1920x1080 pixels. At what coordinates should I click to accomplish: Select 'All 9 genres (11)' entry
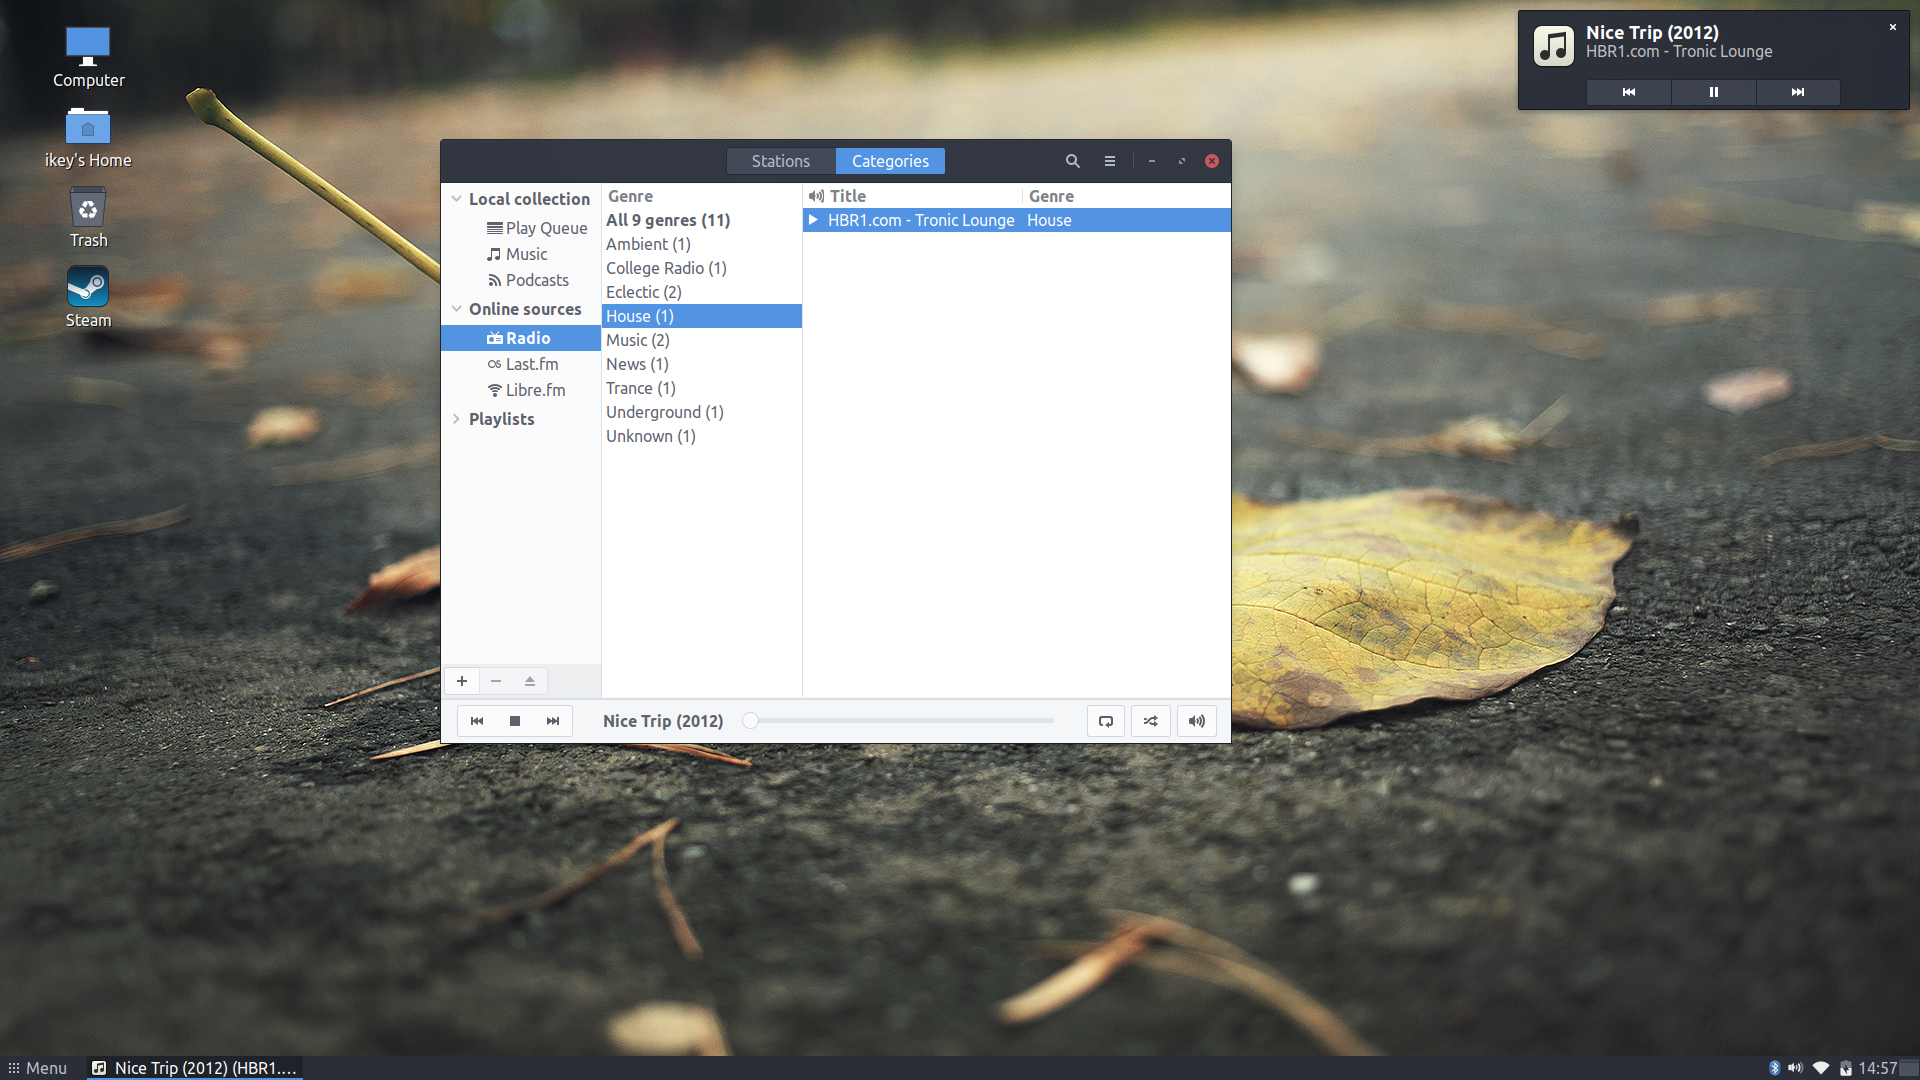tap(701, 220)
